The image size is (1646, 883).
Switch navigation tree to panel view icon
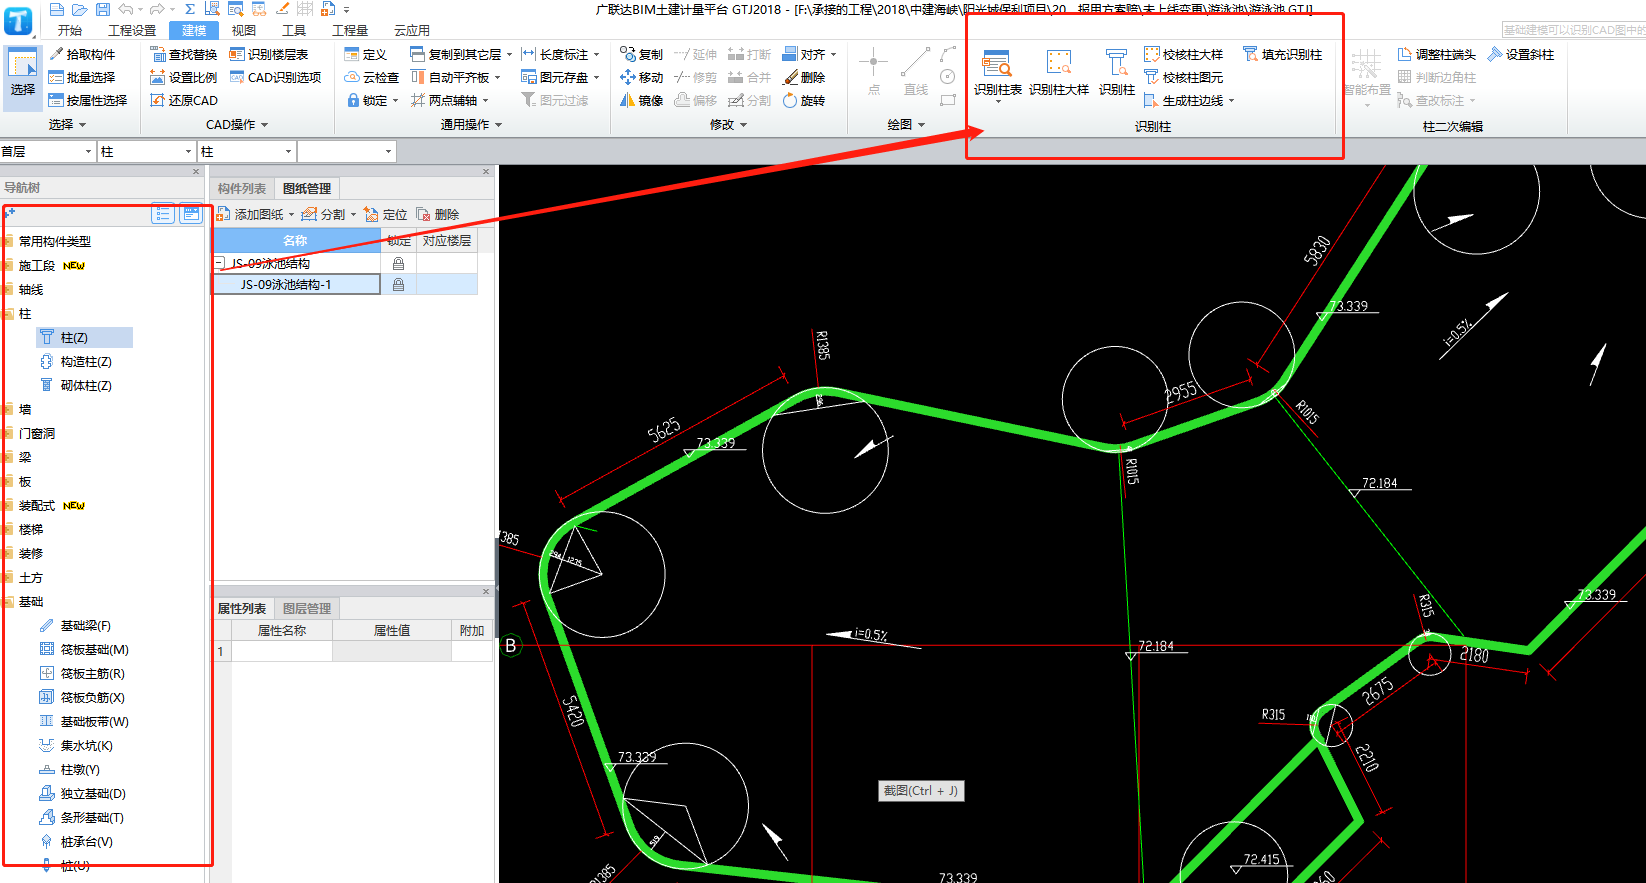pyautogui.click(x=190, y=213)
